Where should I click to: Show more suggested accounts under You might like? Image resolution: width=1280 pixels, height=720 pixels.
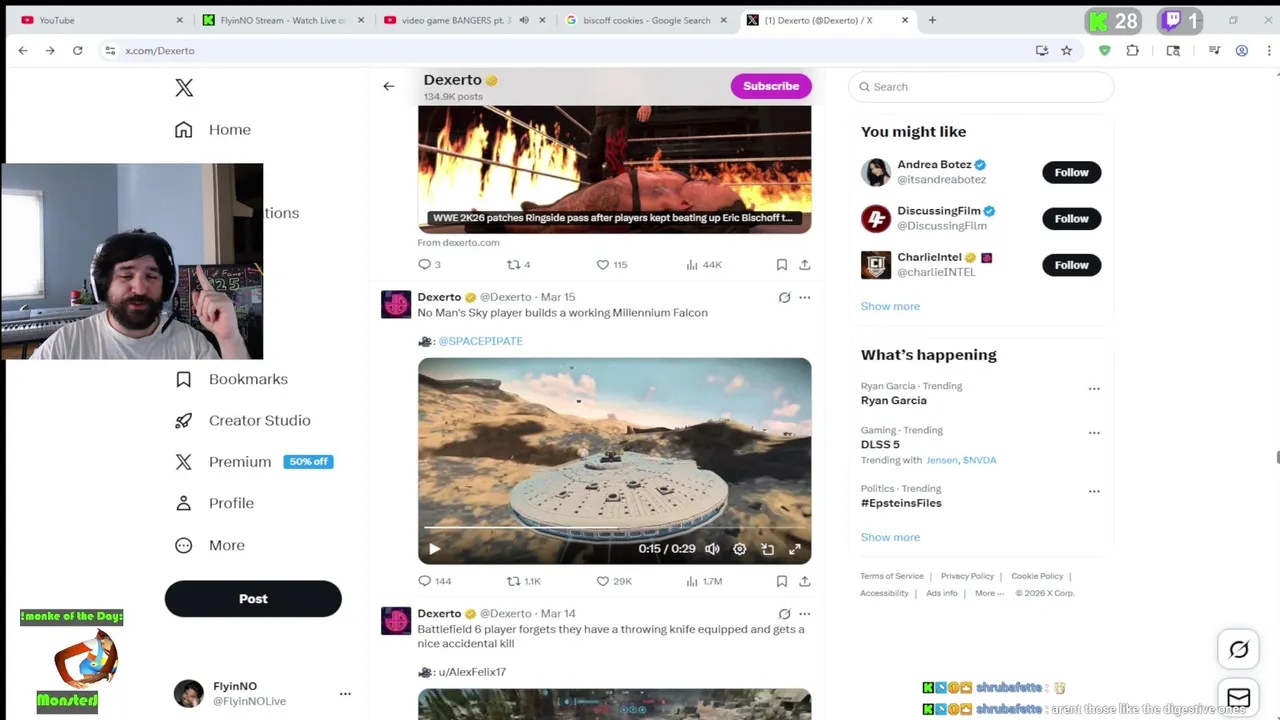(x=890, y=306)
